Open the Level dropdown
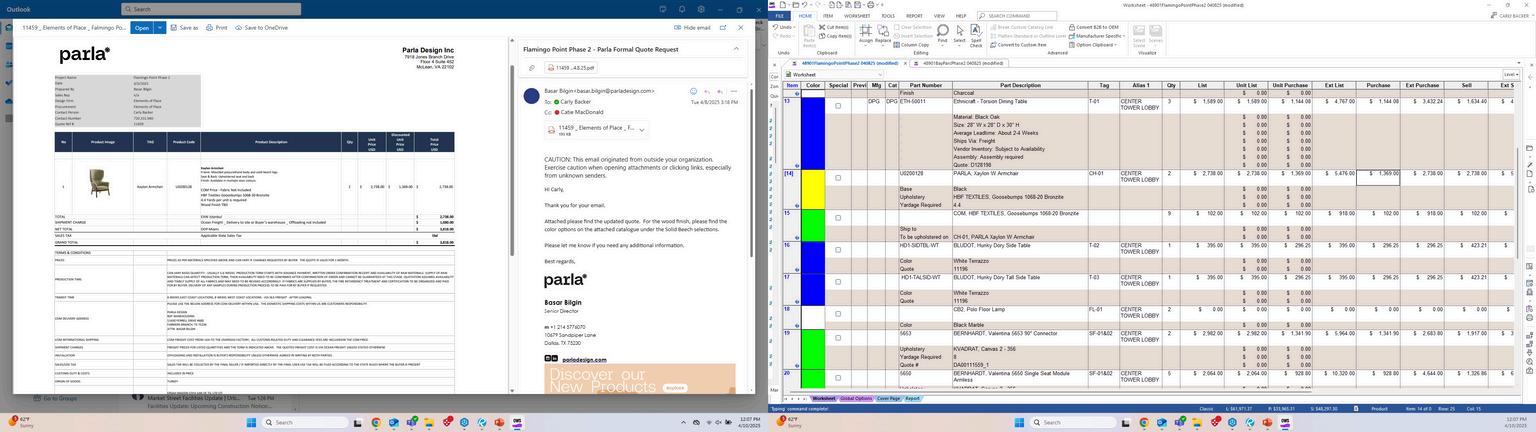The width and height of the screenshot is (1536, 432). (x=1510, y=74)
